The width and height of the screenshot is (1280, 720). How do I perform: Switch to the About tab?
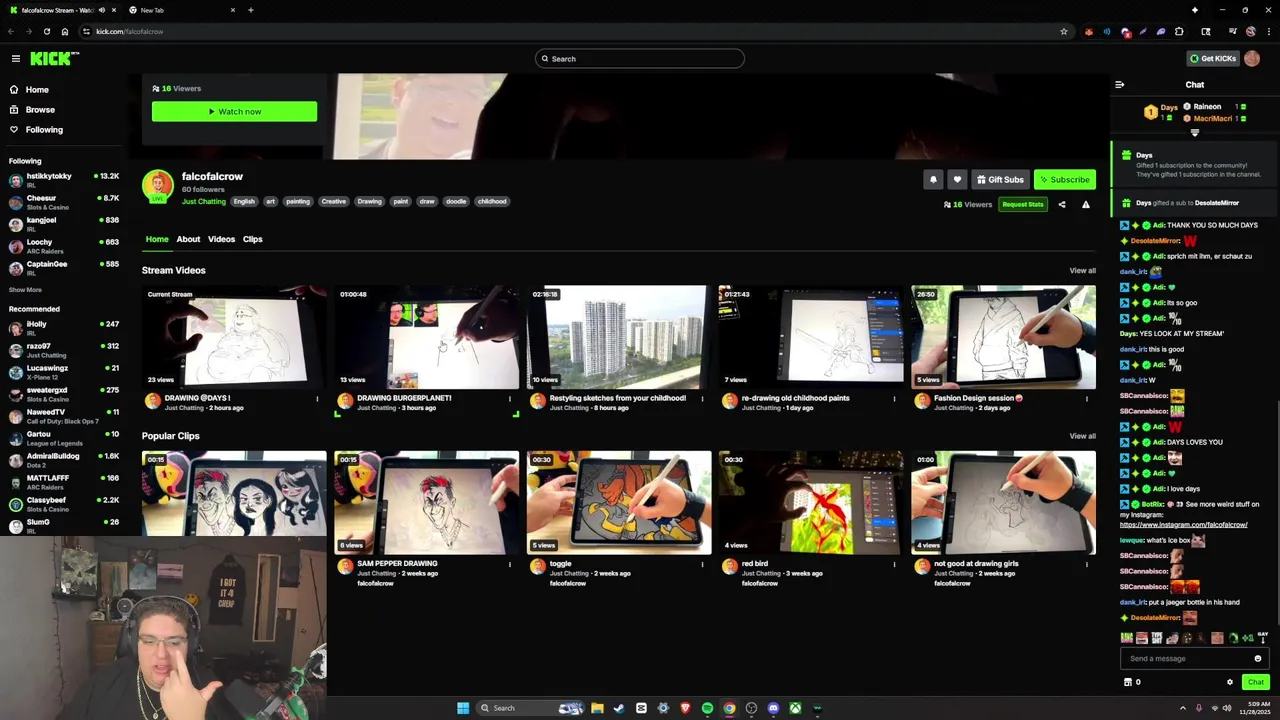coord(188,239)
